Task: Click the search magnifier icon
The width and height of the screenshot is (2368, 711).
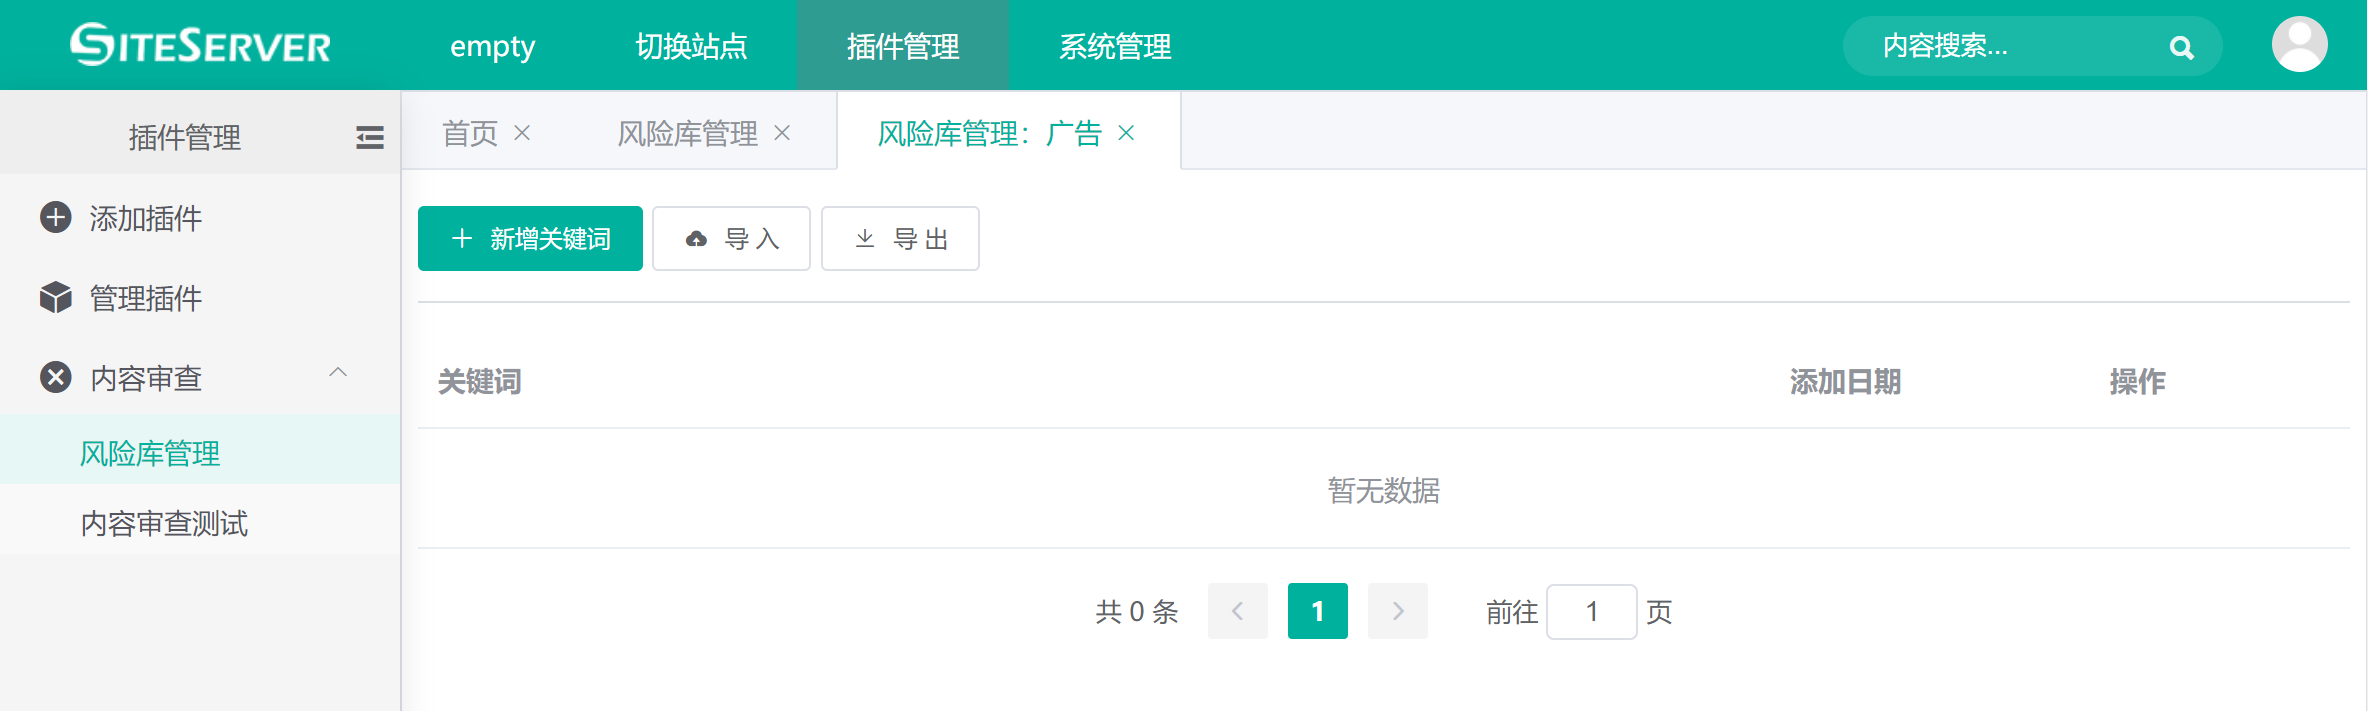Action: 2181,47
